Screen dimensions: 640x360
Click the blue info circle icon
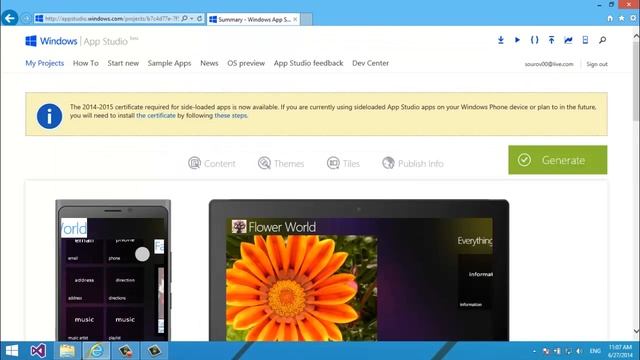[49, 116]
